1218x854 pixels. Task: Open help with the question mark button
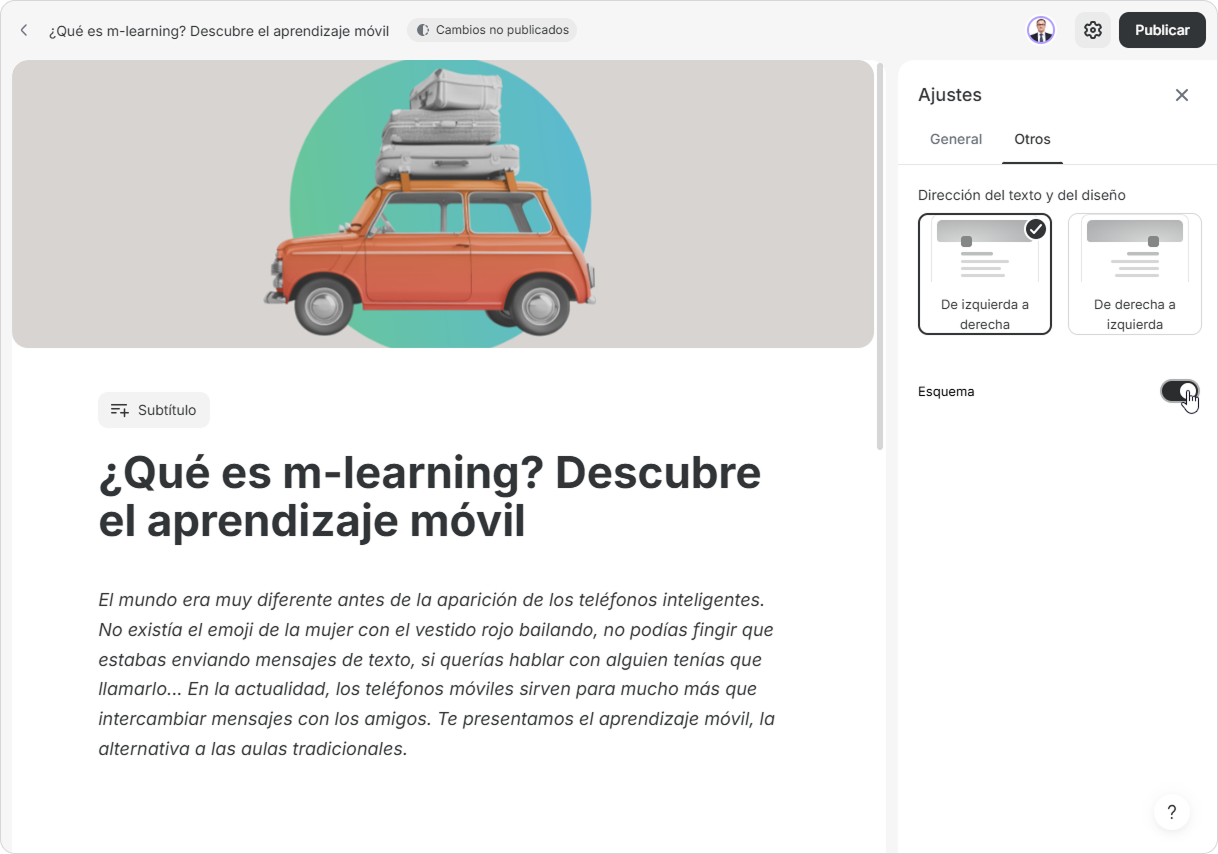1171,812
